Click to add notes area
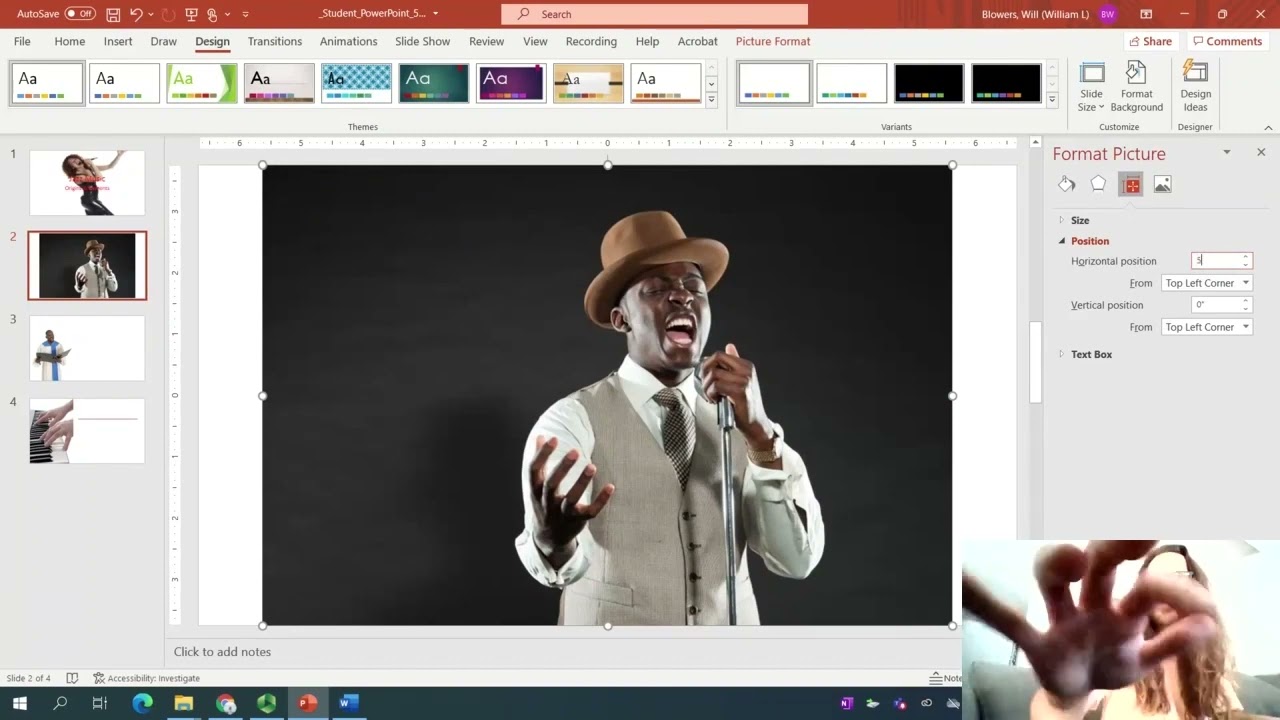The height and width of the screenshot is (720, 1280). pyautogui.click(x=222, y=652)
